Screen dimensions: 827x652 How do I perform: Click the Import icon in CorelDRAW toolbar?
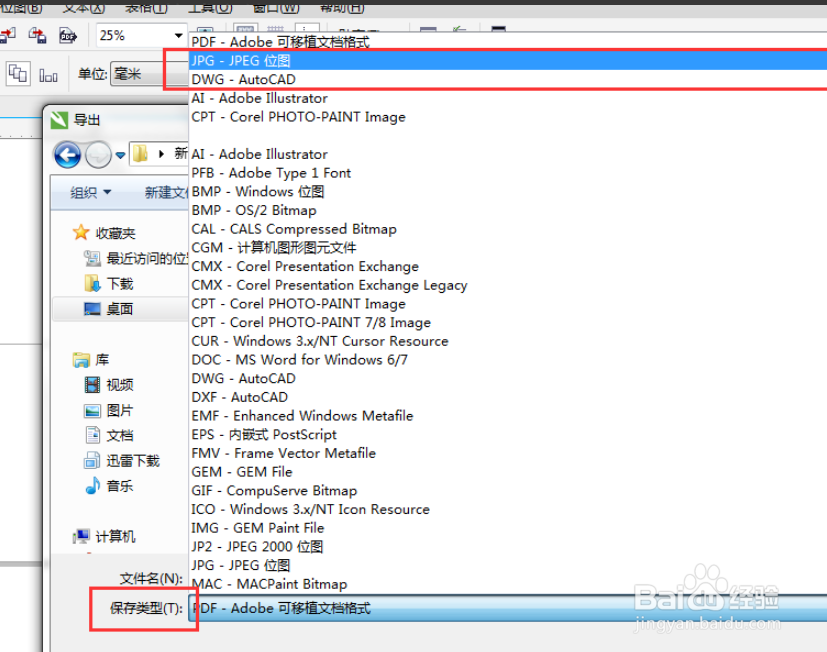(8, 36)
